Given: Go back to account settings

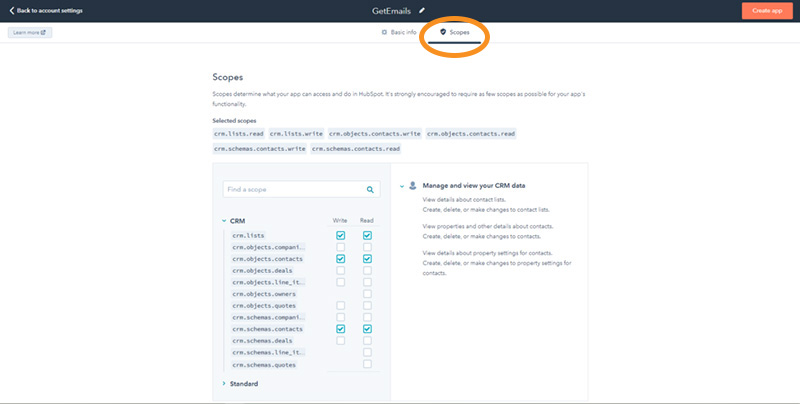Looking at the screenshot, I should (46, 10).
